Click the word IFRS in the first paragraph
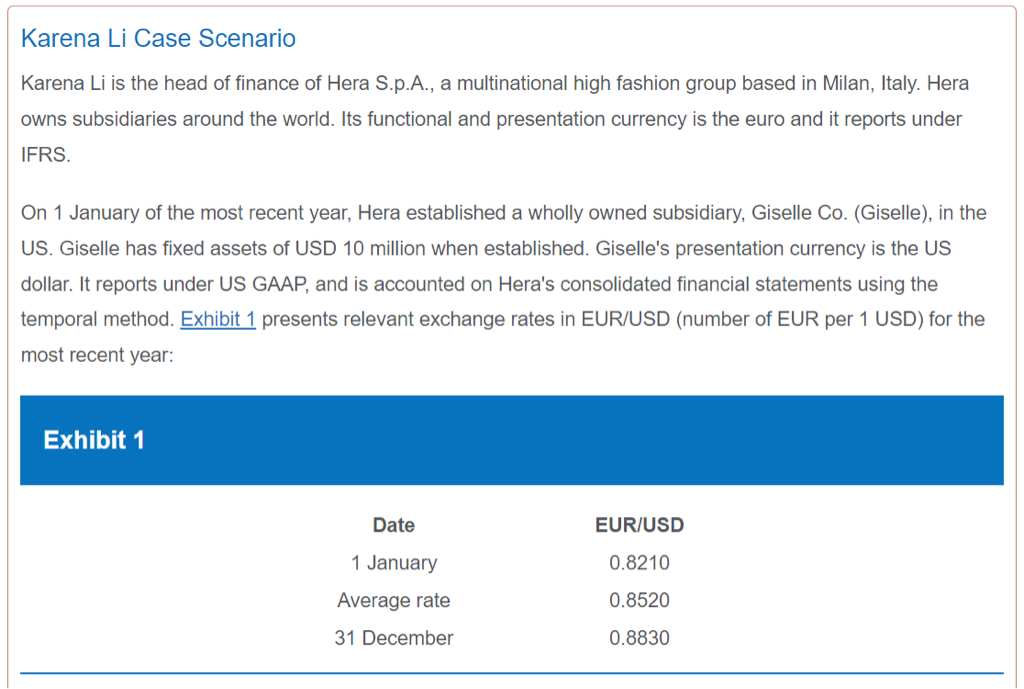This screenshot has height=689, width=1024. coord(46,156)
